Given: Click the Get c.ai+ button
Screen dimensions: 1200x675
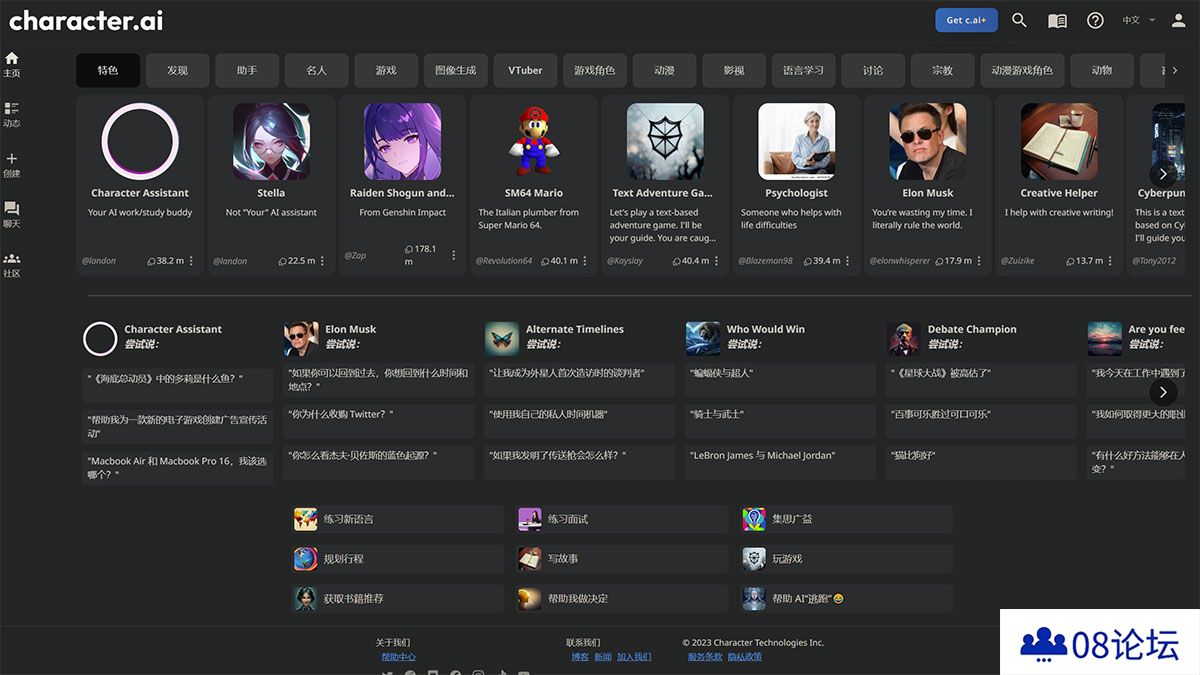Looking at the screenshot, I should pos(966,20).
